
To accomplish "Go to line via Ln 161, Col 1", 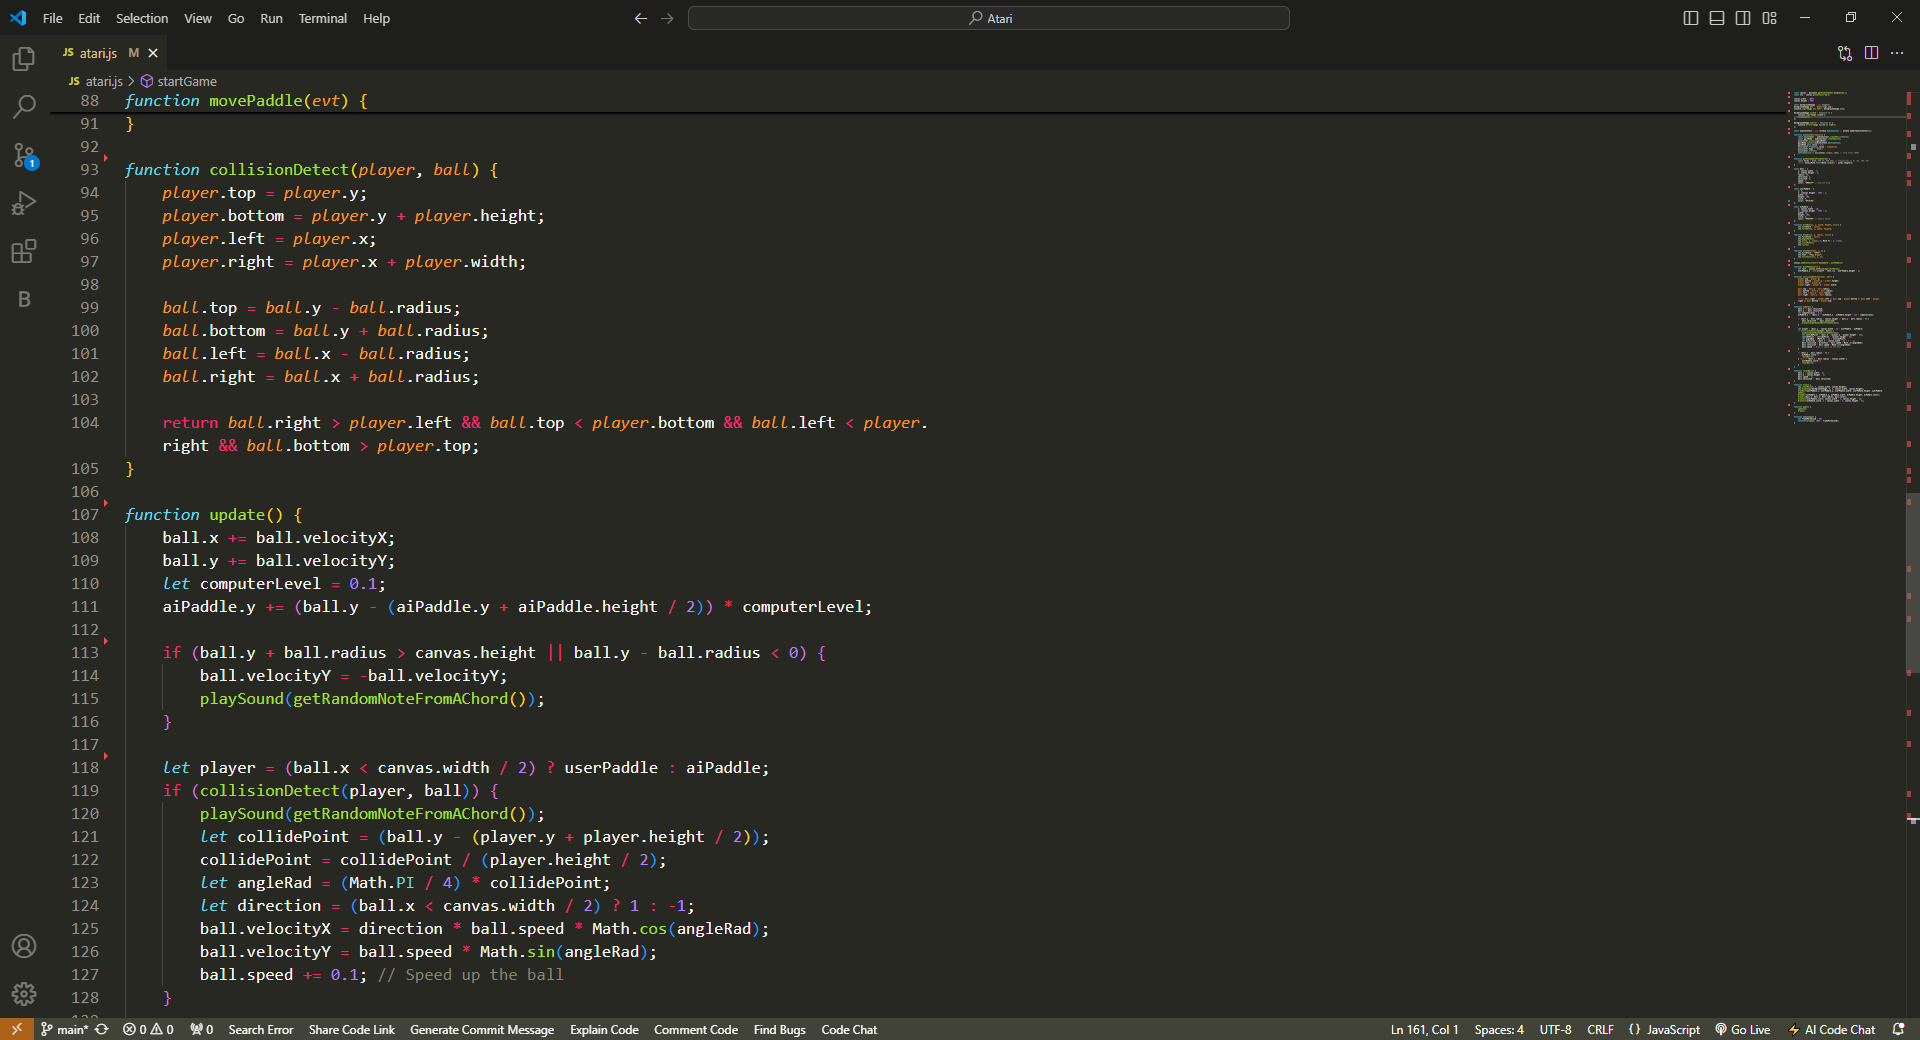I will tap(1424, 1029).
